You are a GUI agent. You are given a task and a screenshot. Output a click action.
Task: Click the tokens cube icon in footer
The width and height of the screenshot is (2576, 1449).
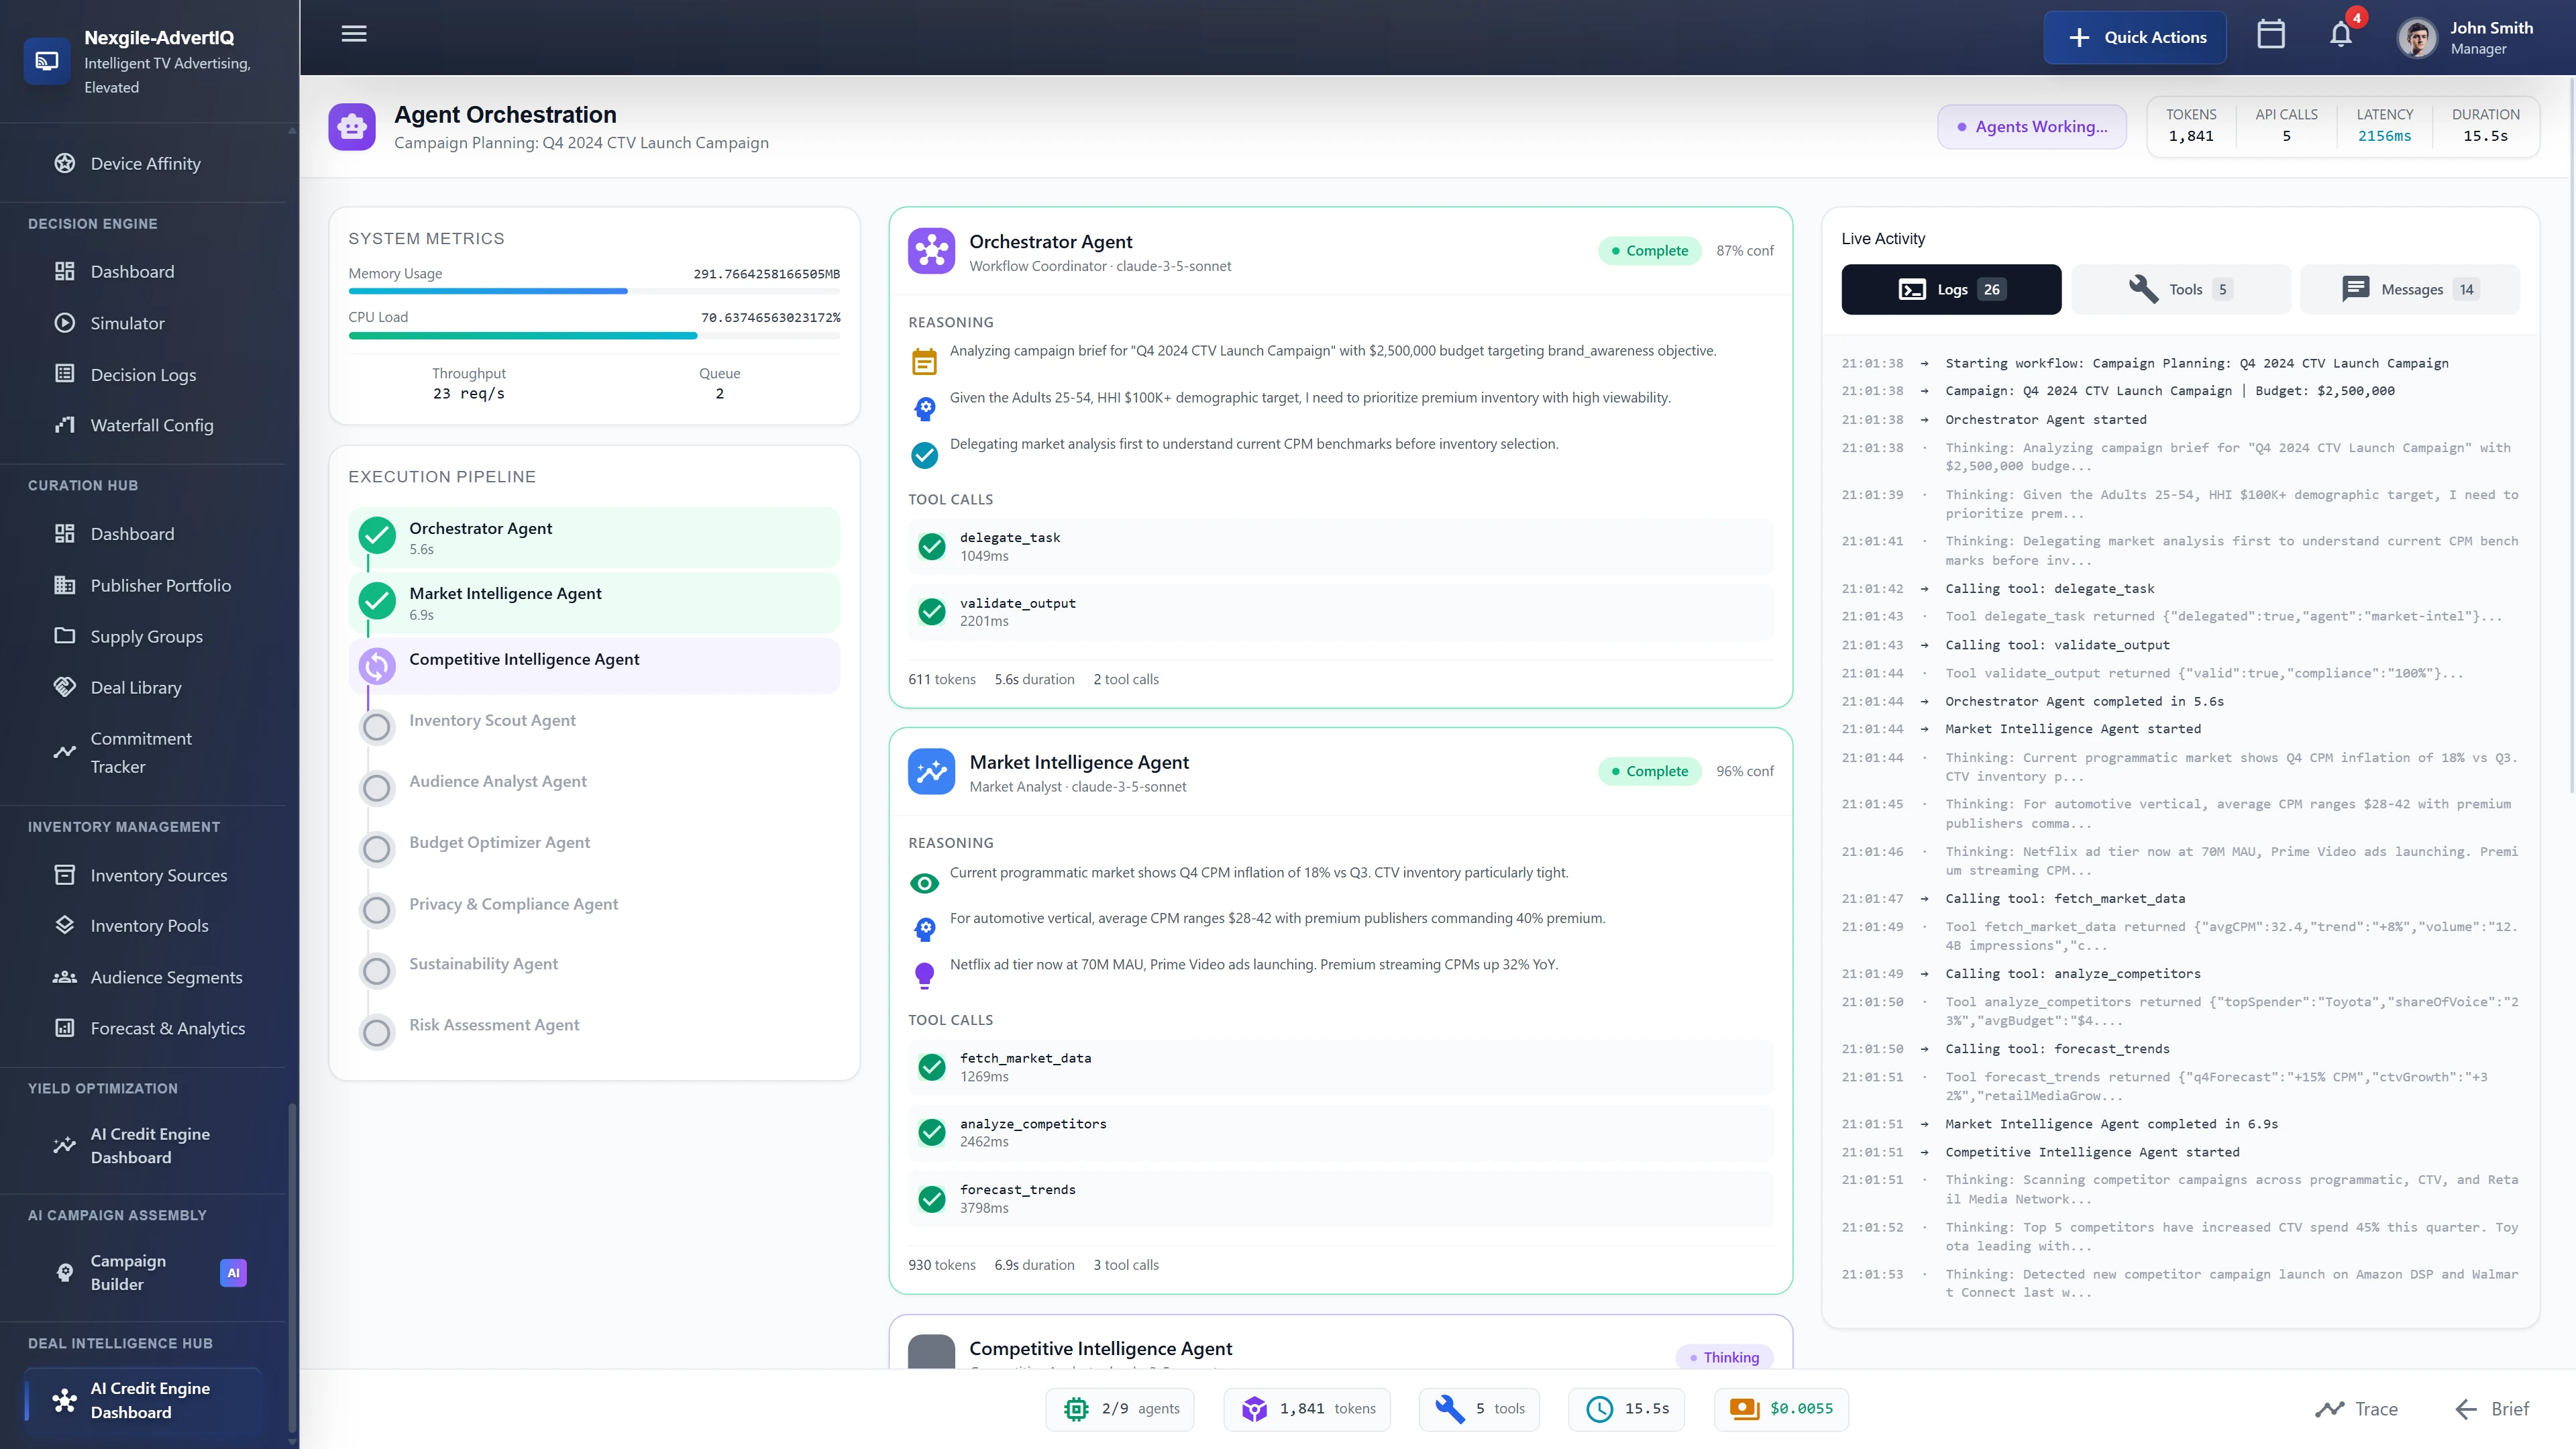coord(1254,1409)
